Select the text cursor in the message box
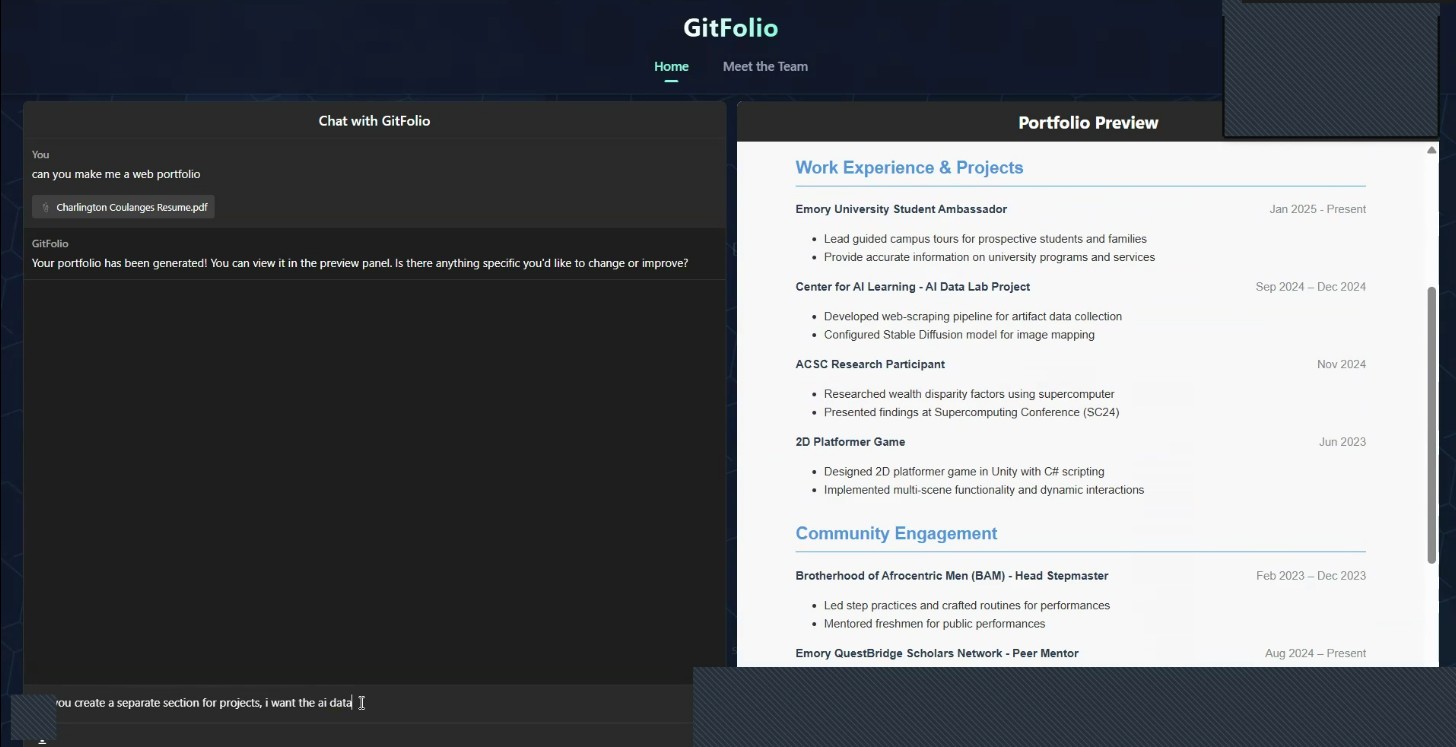1456x747 pixels. pos(361,703)
